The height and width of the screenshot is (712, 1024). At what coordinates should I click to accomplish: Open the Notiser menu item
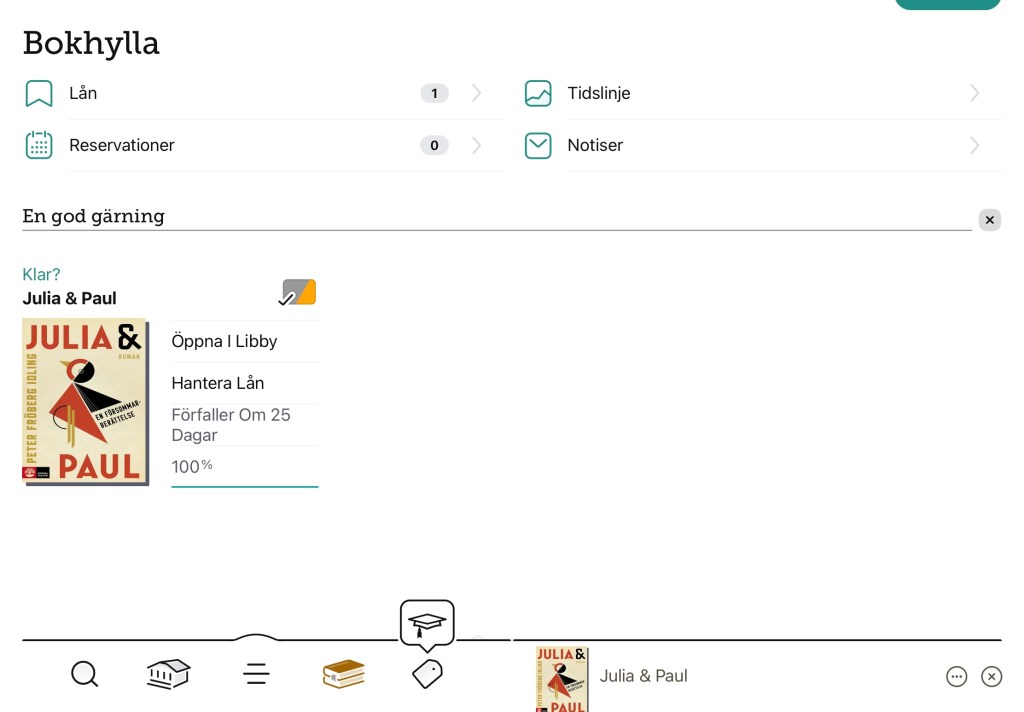click(x=595, y=146)
